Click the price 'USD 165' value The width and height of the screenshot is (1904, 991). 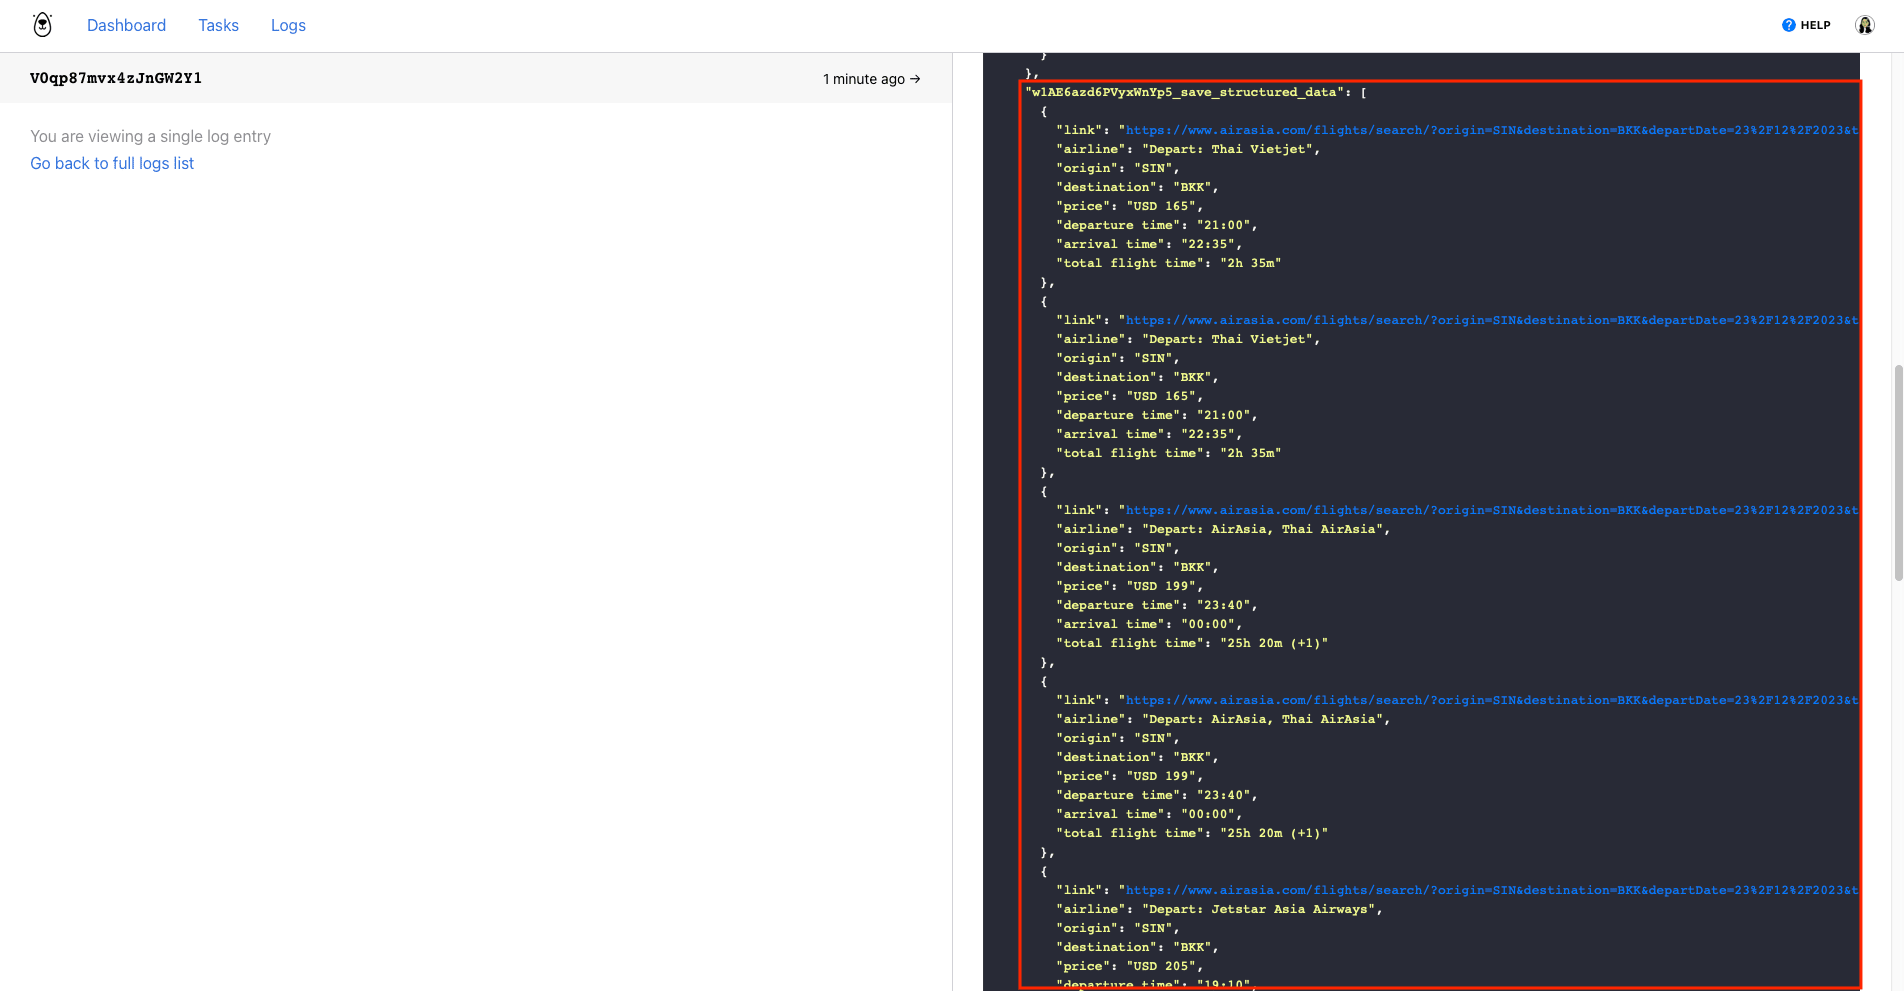[1163, 205]
